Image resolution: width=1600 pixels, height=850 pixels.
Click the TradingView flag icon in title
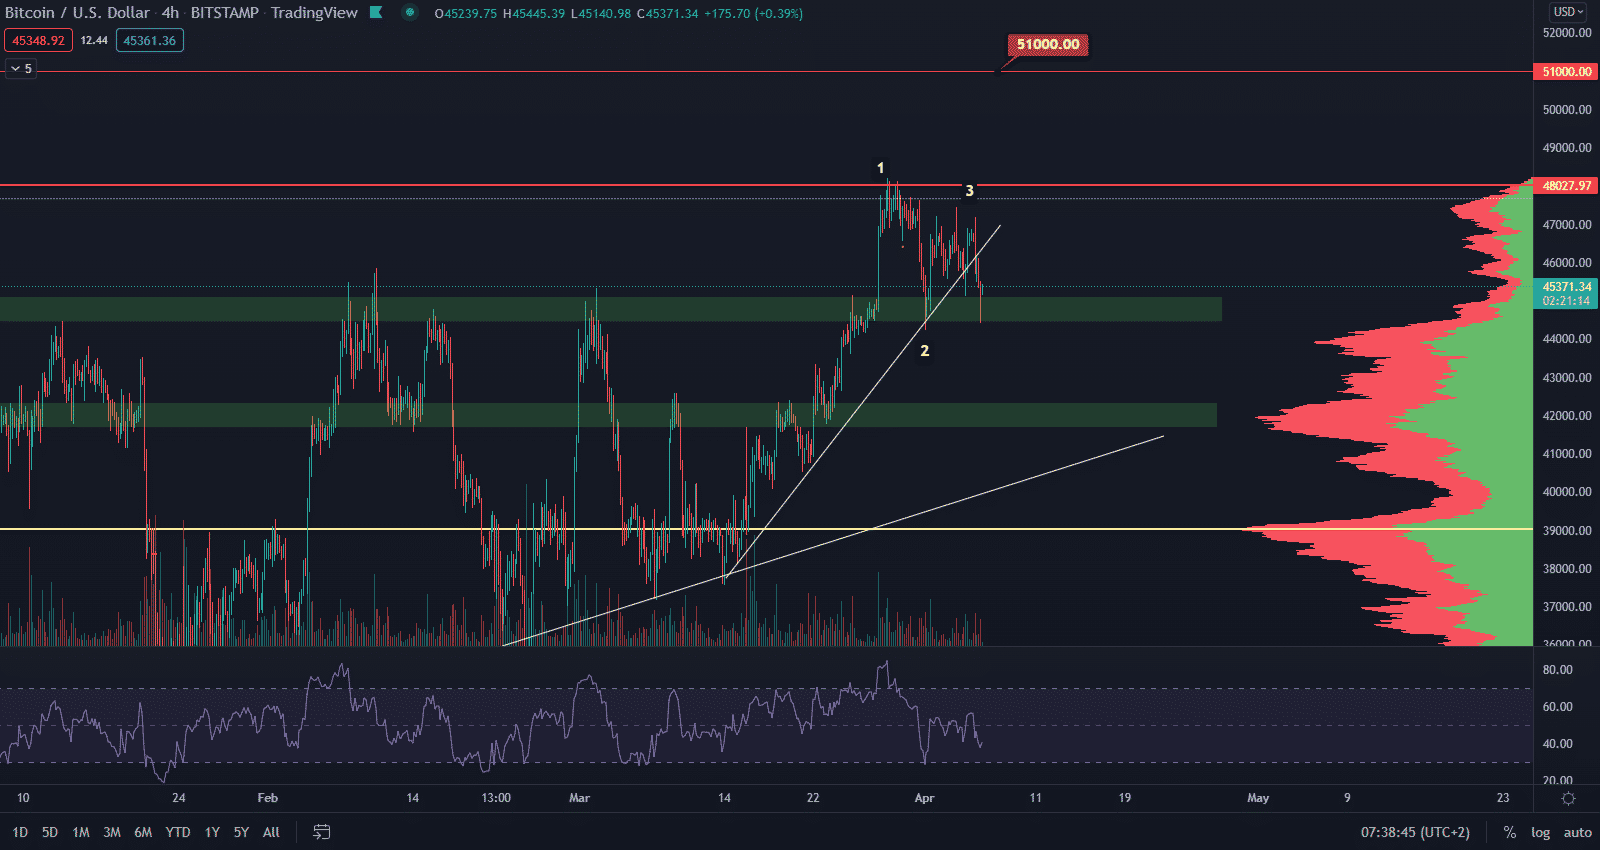click(x=376, y=13)
